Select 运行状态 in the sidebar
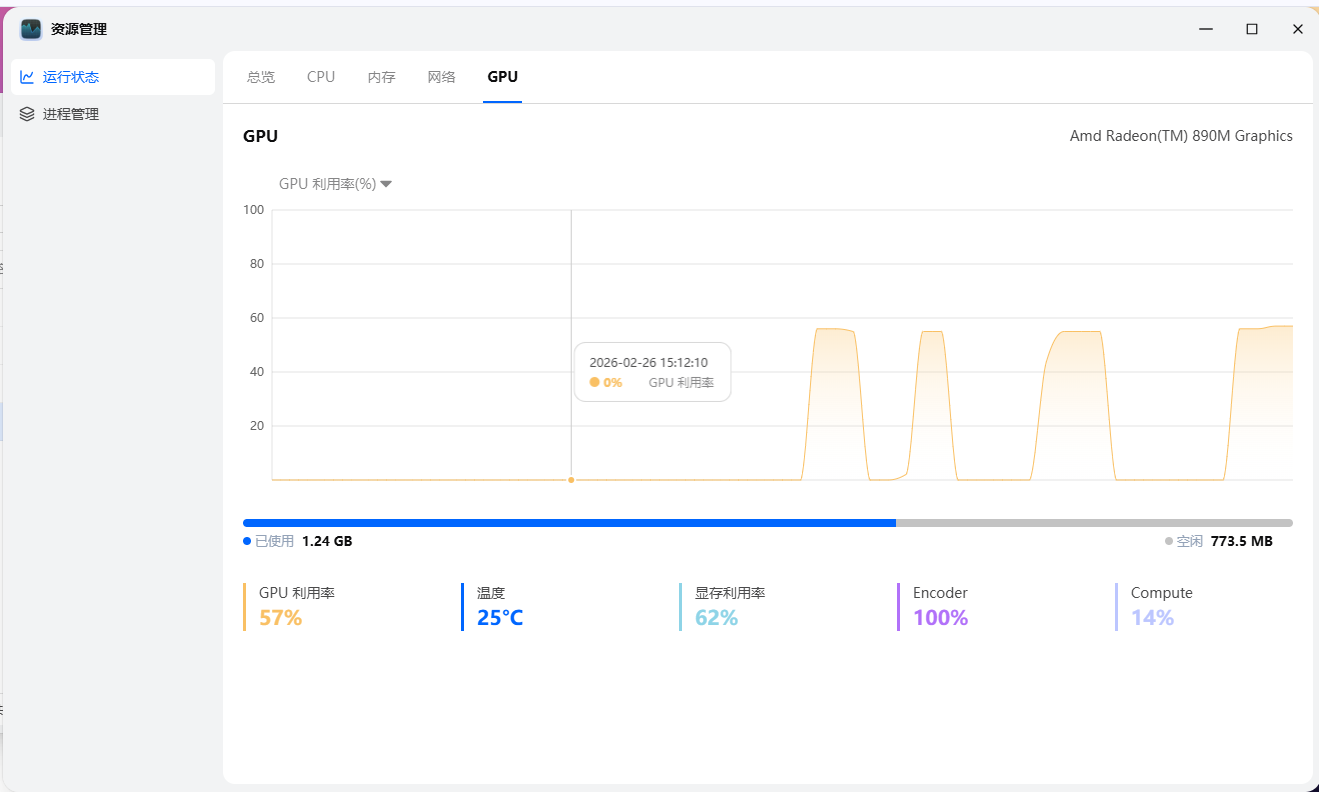The image size is (1319, 792). [x=70, y=77]
